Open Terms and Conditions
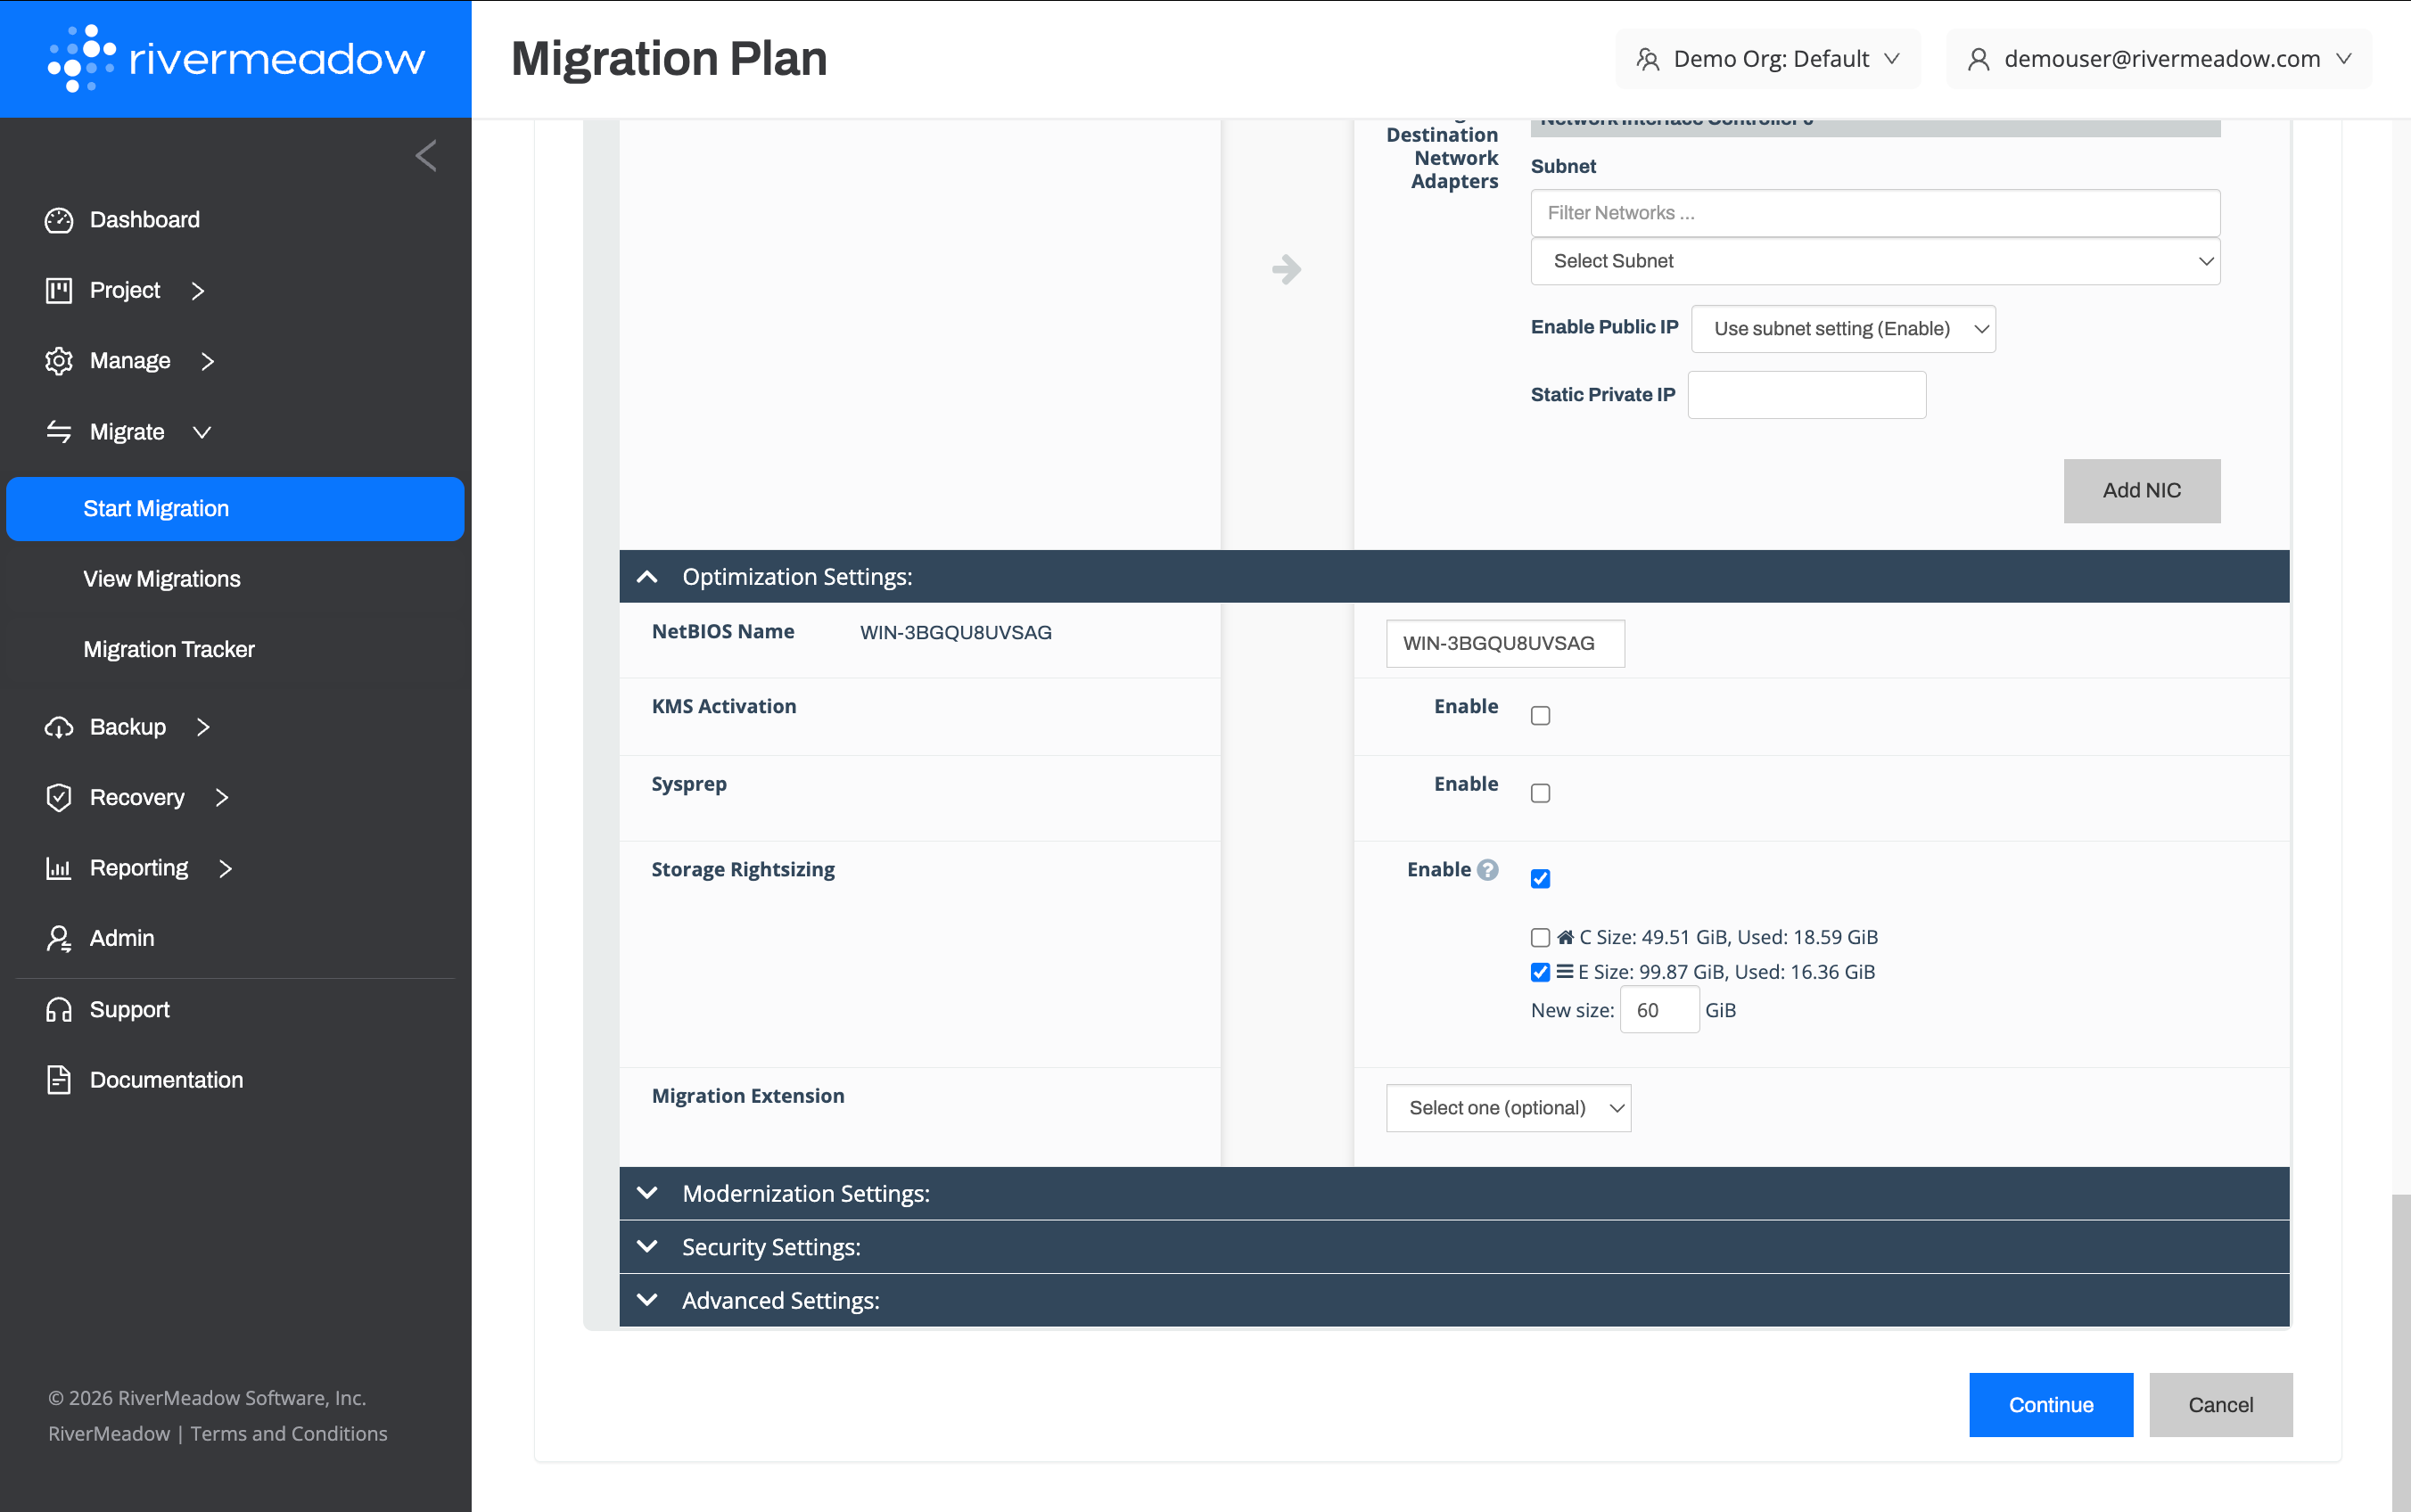Viewport: 2411px width, 1512px height. point(288,1433)
